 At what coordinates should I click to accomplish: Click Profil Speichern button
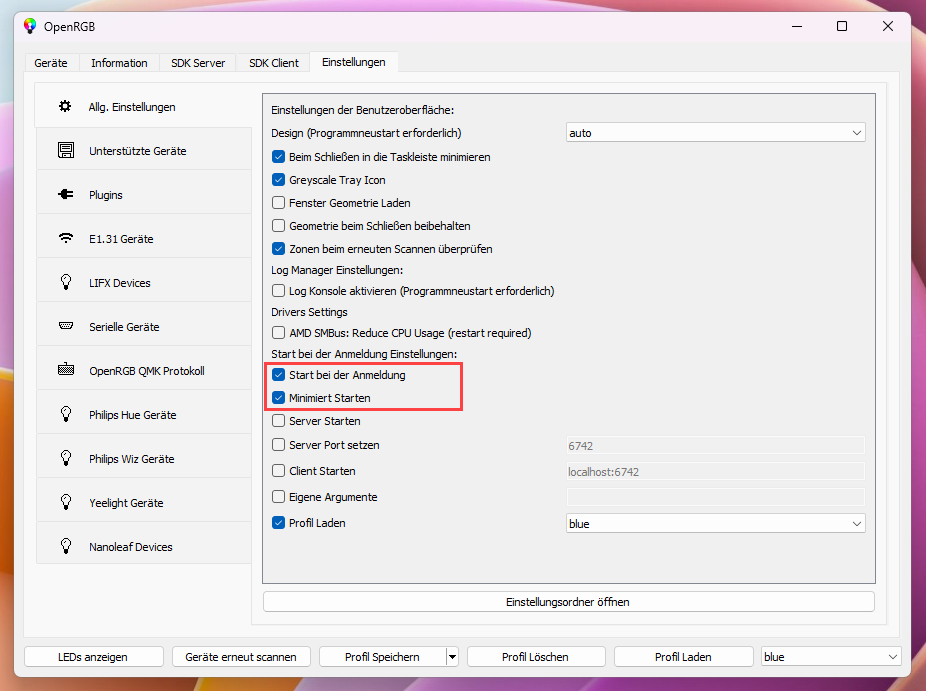tap(383, 657)
